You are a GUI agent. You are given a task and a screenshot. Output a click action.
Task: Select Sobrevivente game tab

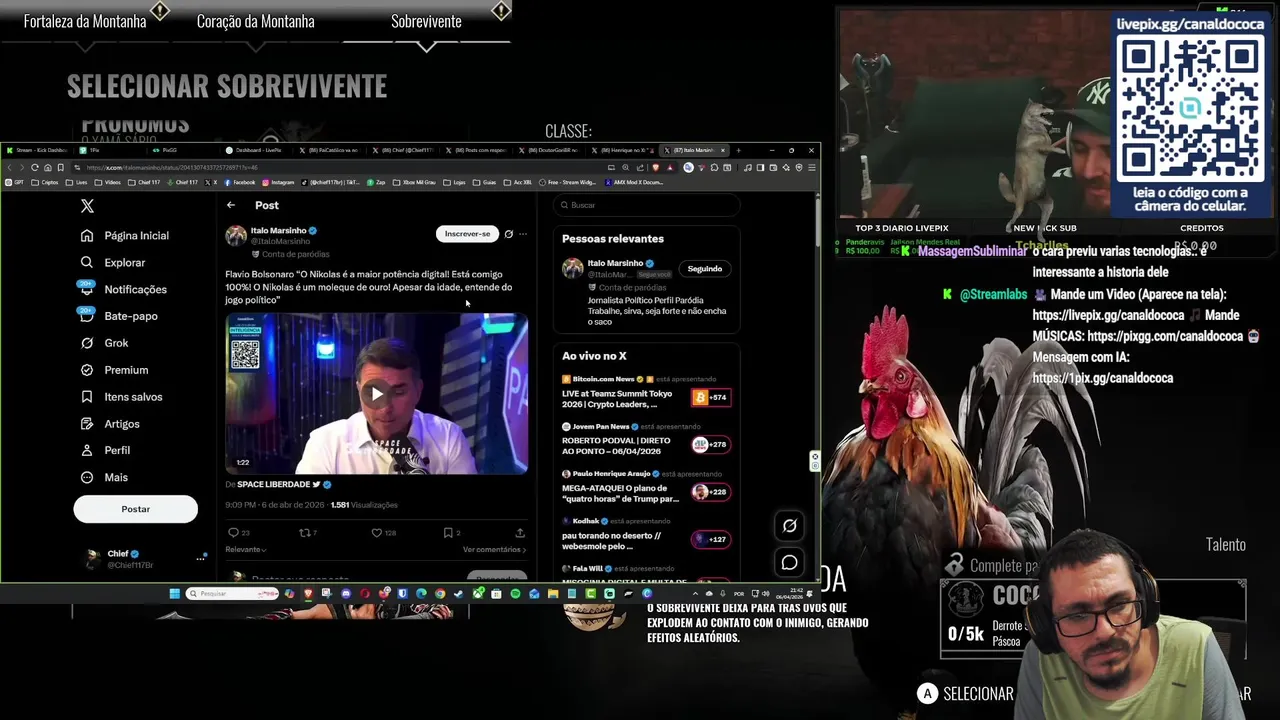pos(426,21)
